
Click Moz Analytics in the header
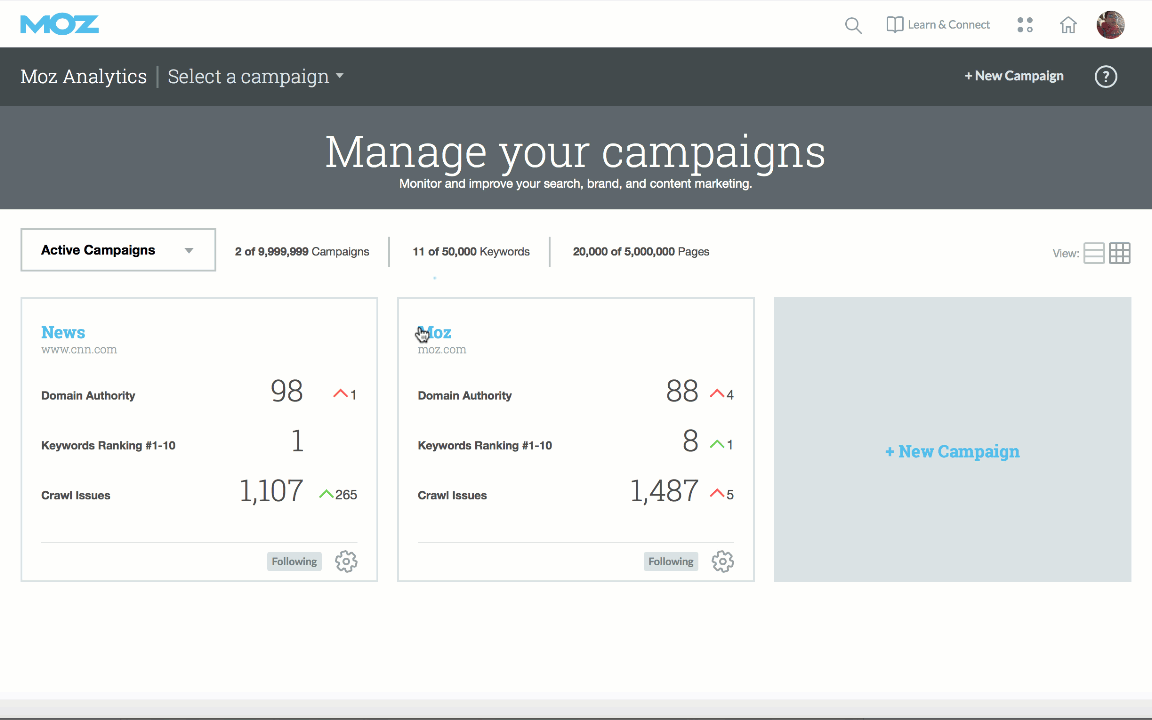(x=83, y=76)
